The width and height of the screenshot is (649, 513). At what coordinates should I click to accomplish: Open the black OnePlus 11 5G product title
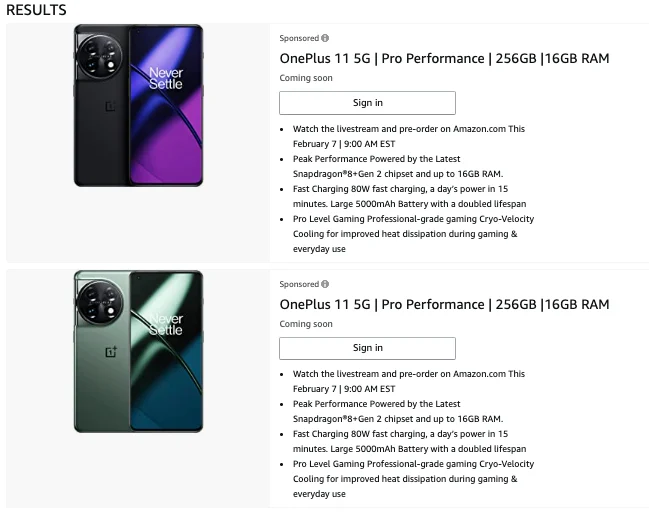tap(444, 58)
